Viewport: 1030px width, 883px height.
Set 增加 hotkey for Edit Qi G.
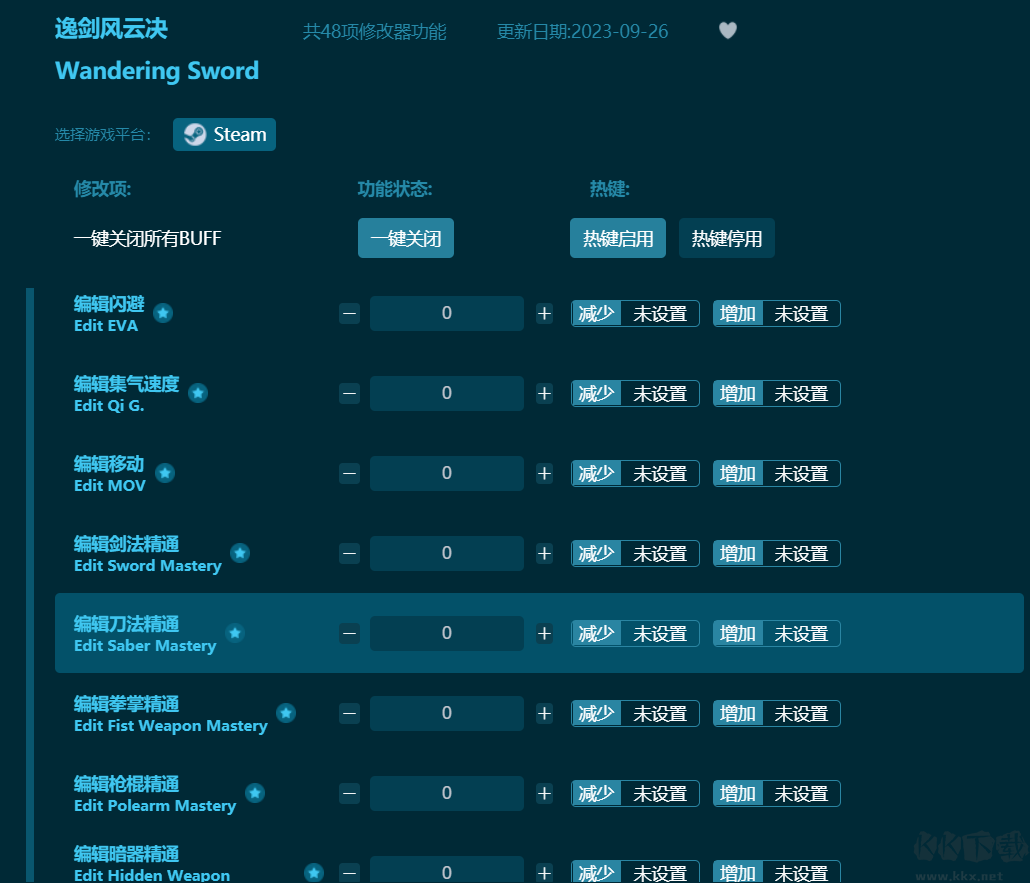pos(776,394)
